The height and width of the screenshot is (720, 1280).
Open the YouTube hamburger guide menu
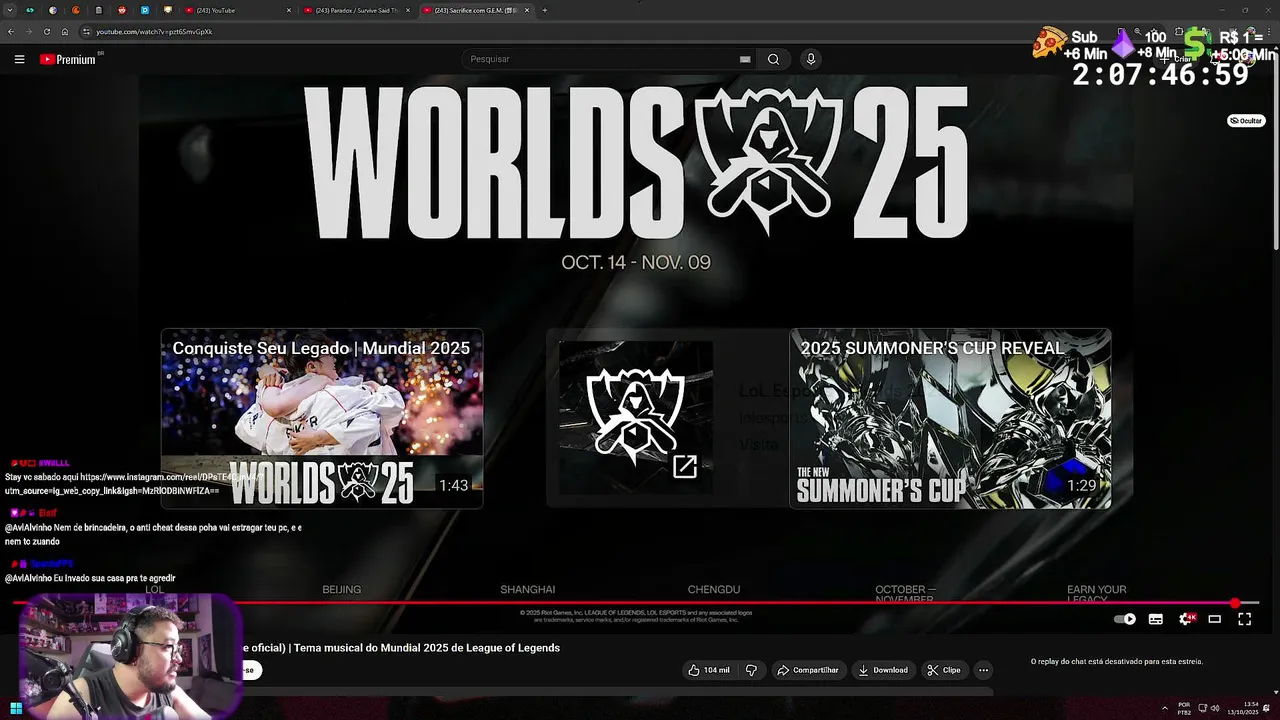[x=19, y=59]
